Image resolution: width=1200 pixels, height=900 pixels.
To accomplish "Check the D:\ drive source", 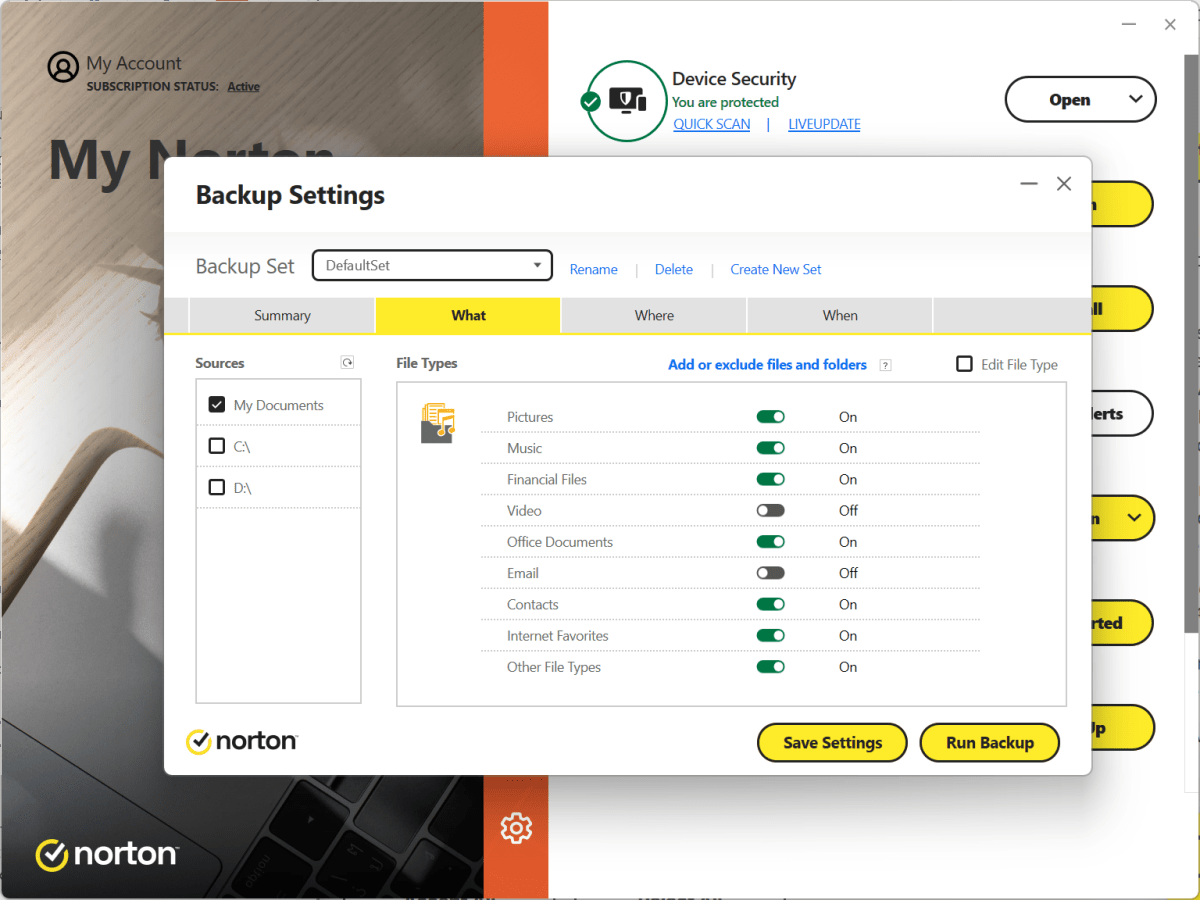I will click(216, 487).
